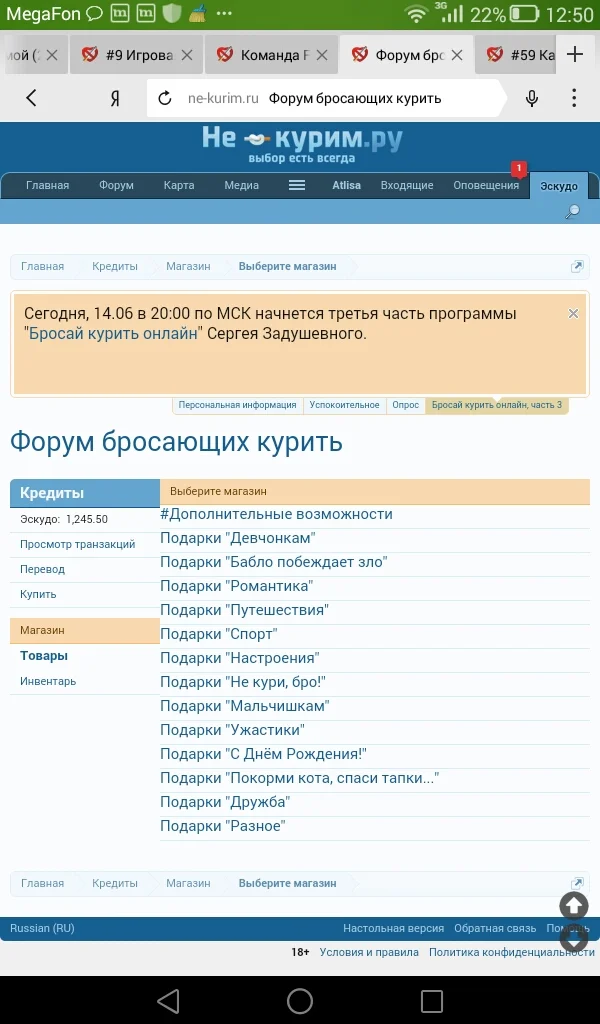Image resolution: width=600 pixels, height=1024 pixels.
Task: Open the 'Бросай курить онлайн' link in notice
Action: 114,334
